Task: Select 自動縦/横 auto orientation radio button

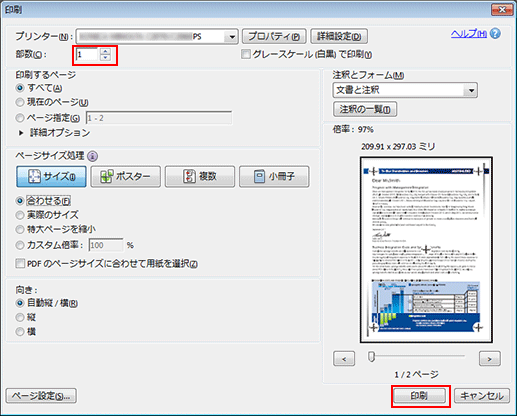Action: (x=20, y=303)
